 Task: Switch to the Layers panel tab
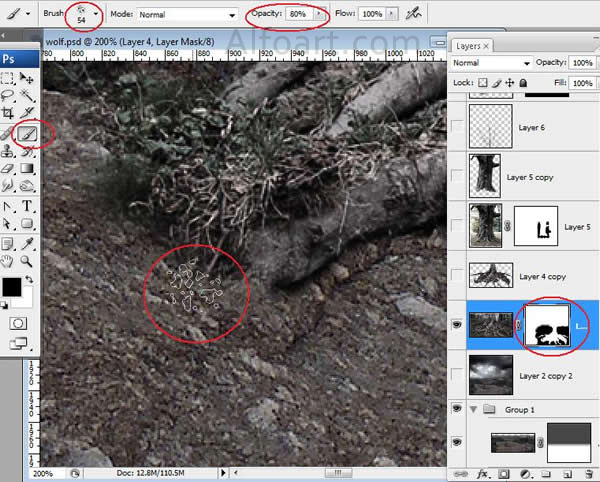(468, 45)
